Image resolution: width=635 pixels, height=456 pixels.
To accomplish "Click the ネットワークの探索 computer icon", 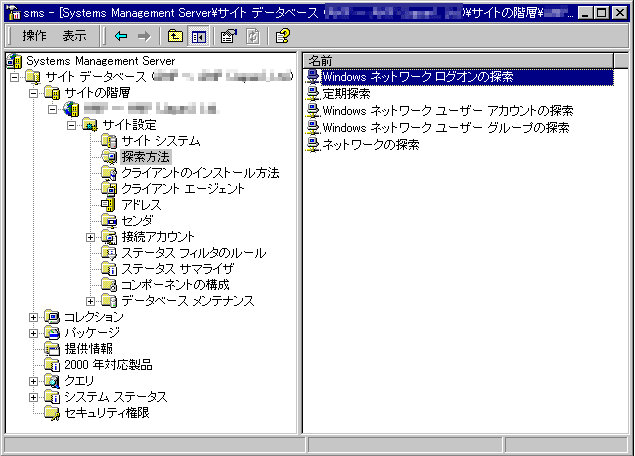I will point(313,145).
